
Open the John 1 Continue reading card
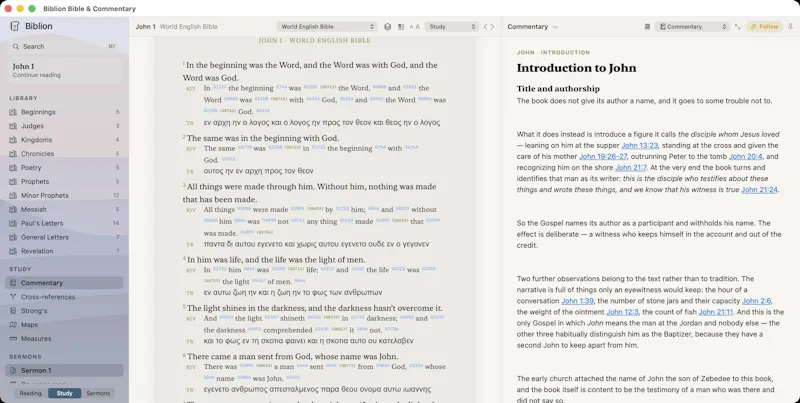(x=64, y=70)
